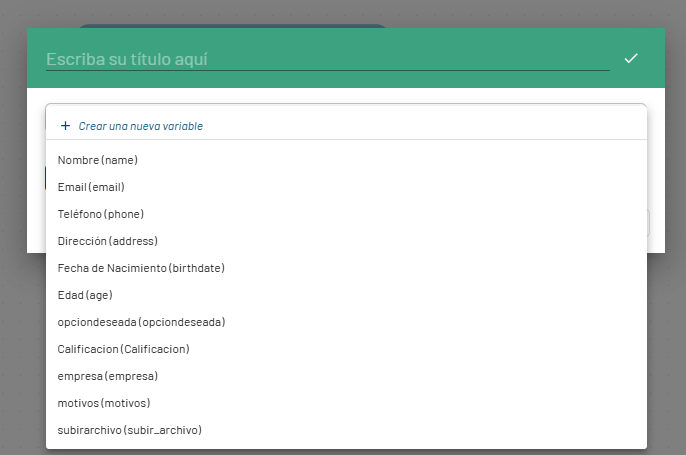Click the 'Escriba su título aquí' title field

coord(326,59)
